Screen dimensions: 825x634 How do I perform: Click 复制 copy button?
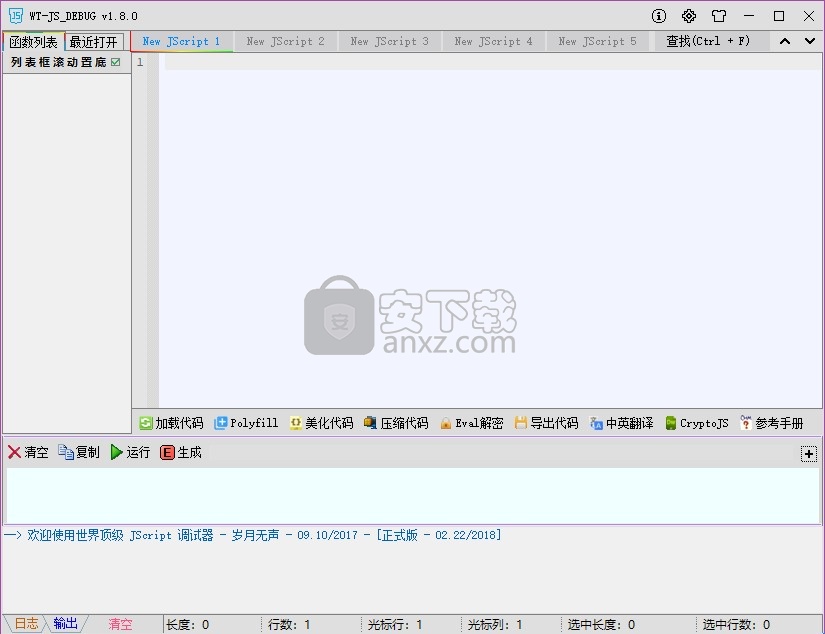click(78, 452)
